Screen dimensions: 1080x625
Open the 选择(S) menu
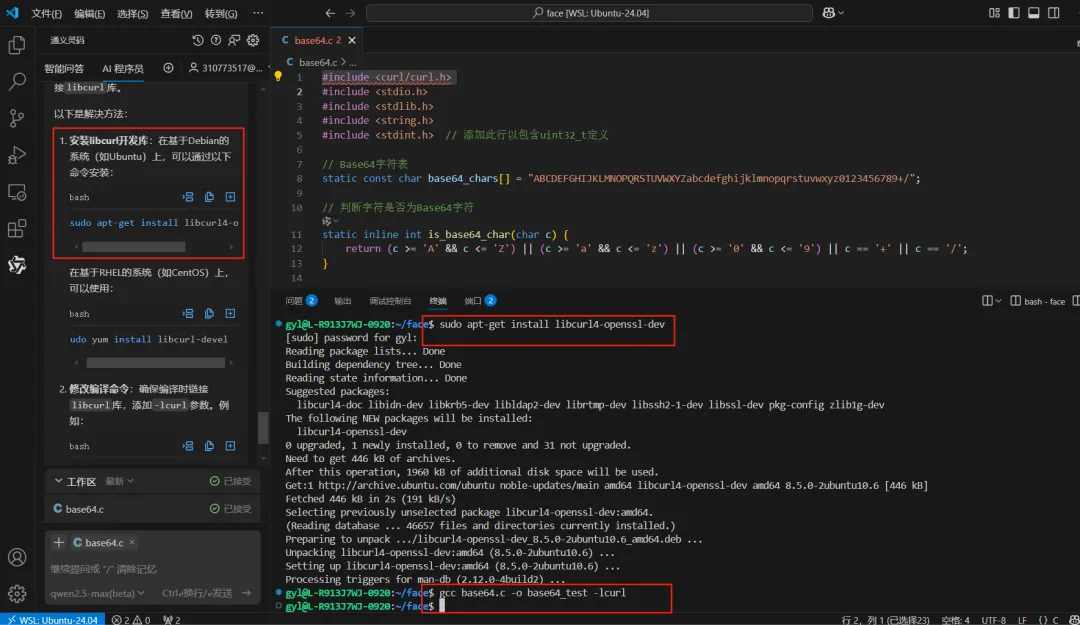[132, 14]
